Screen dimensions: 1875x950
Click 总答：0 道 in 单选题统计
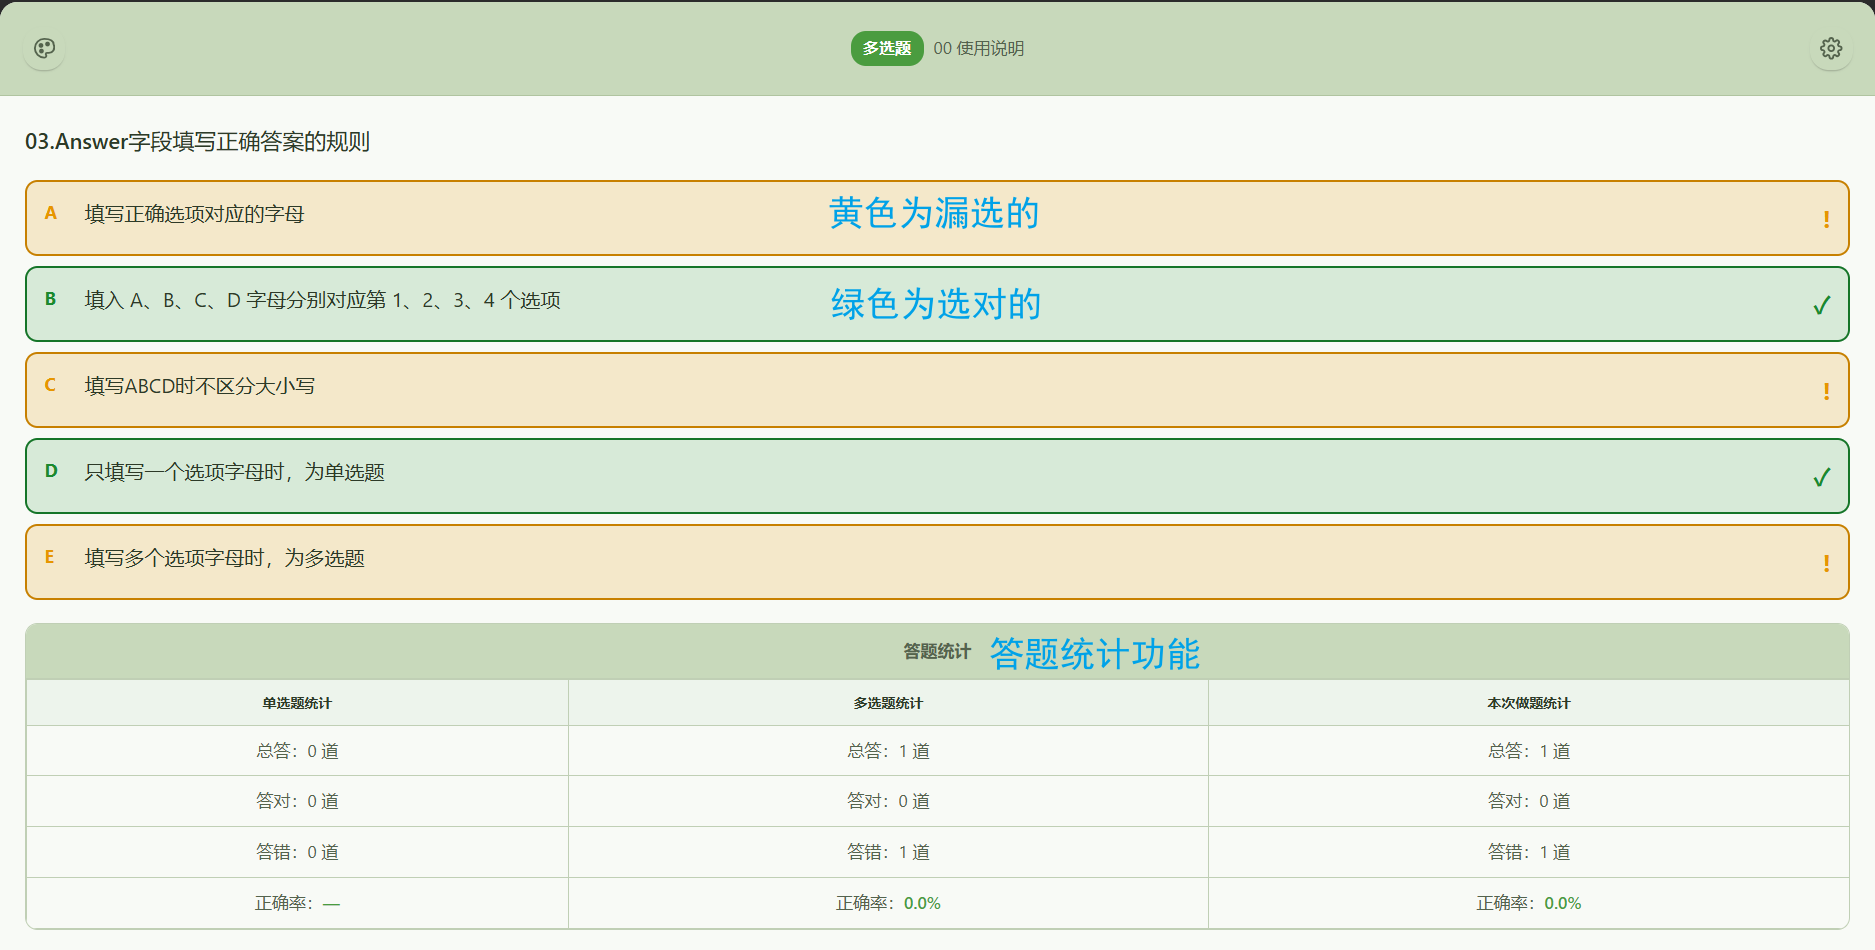coord(297,751)
